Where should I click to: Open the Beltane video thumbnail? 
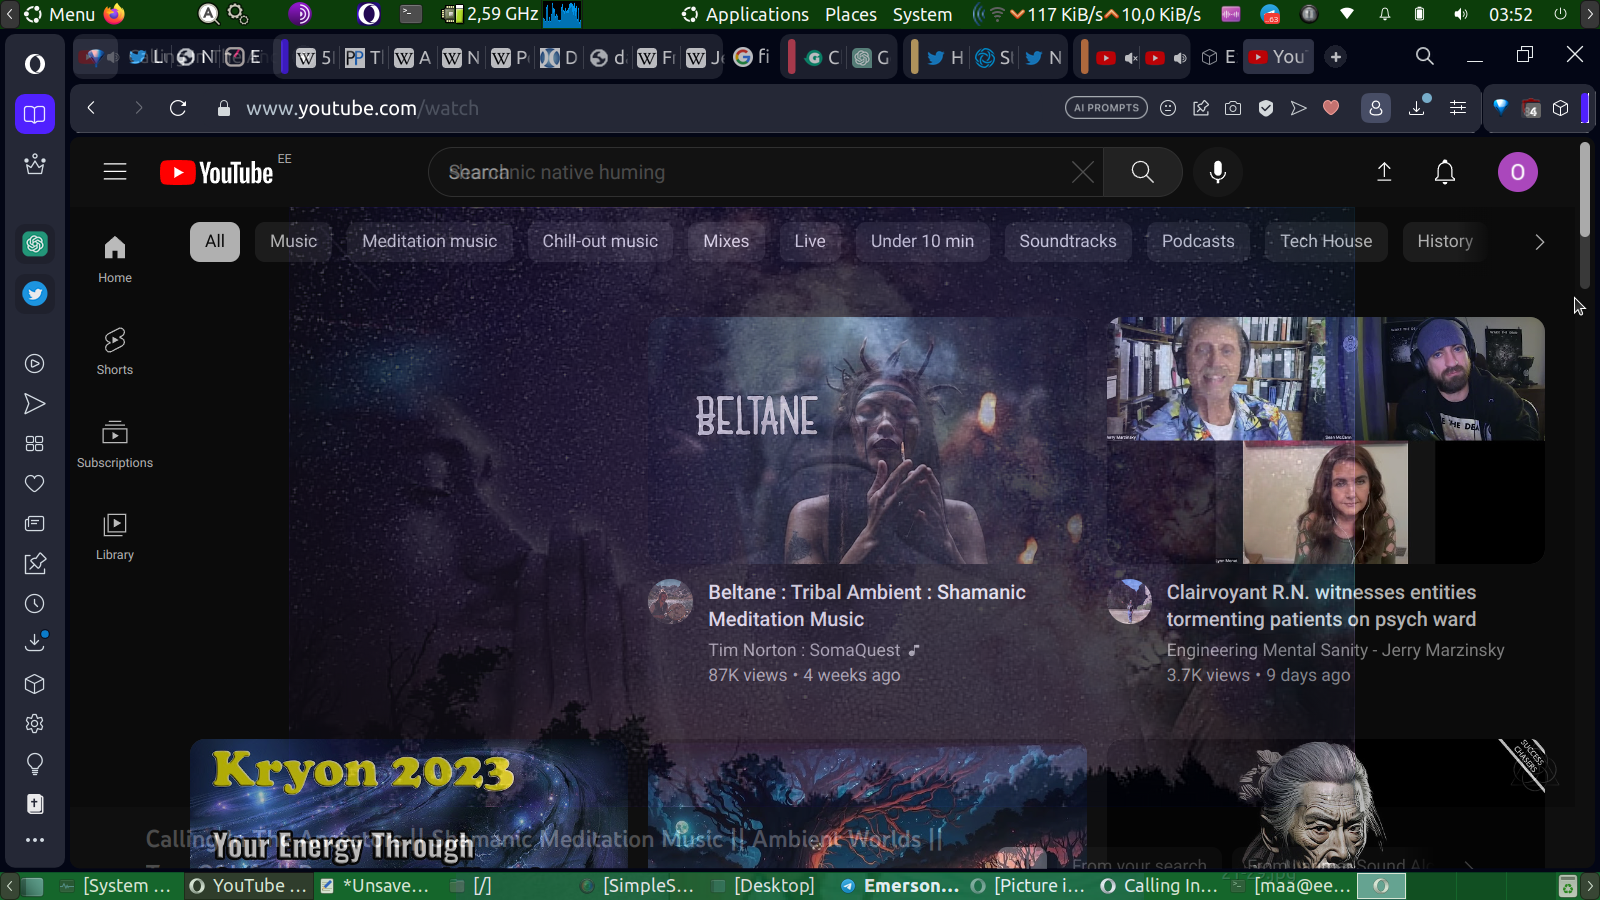[867, 440]
